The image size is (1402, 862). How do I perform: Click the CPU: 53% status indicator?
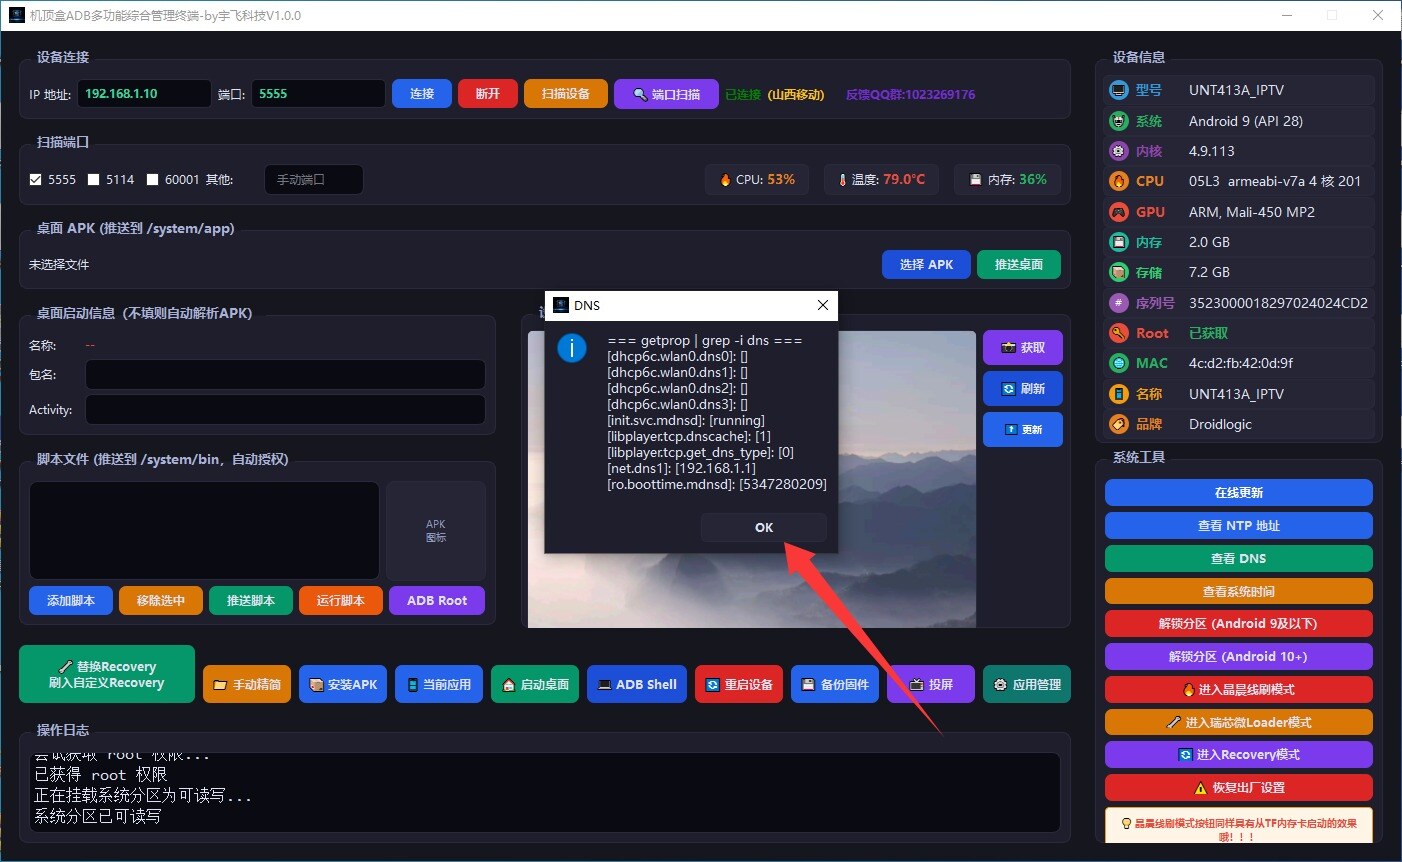(757, 179)
